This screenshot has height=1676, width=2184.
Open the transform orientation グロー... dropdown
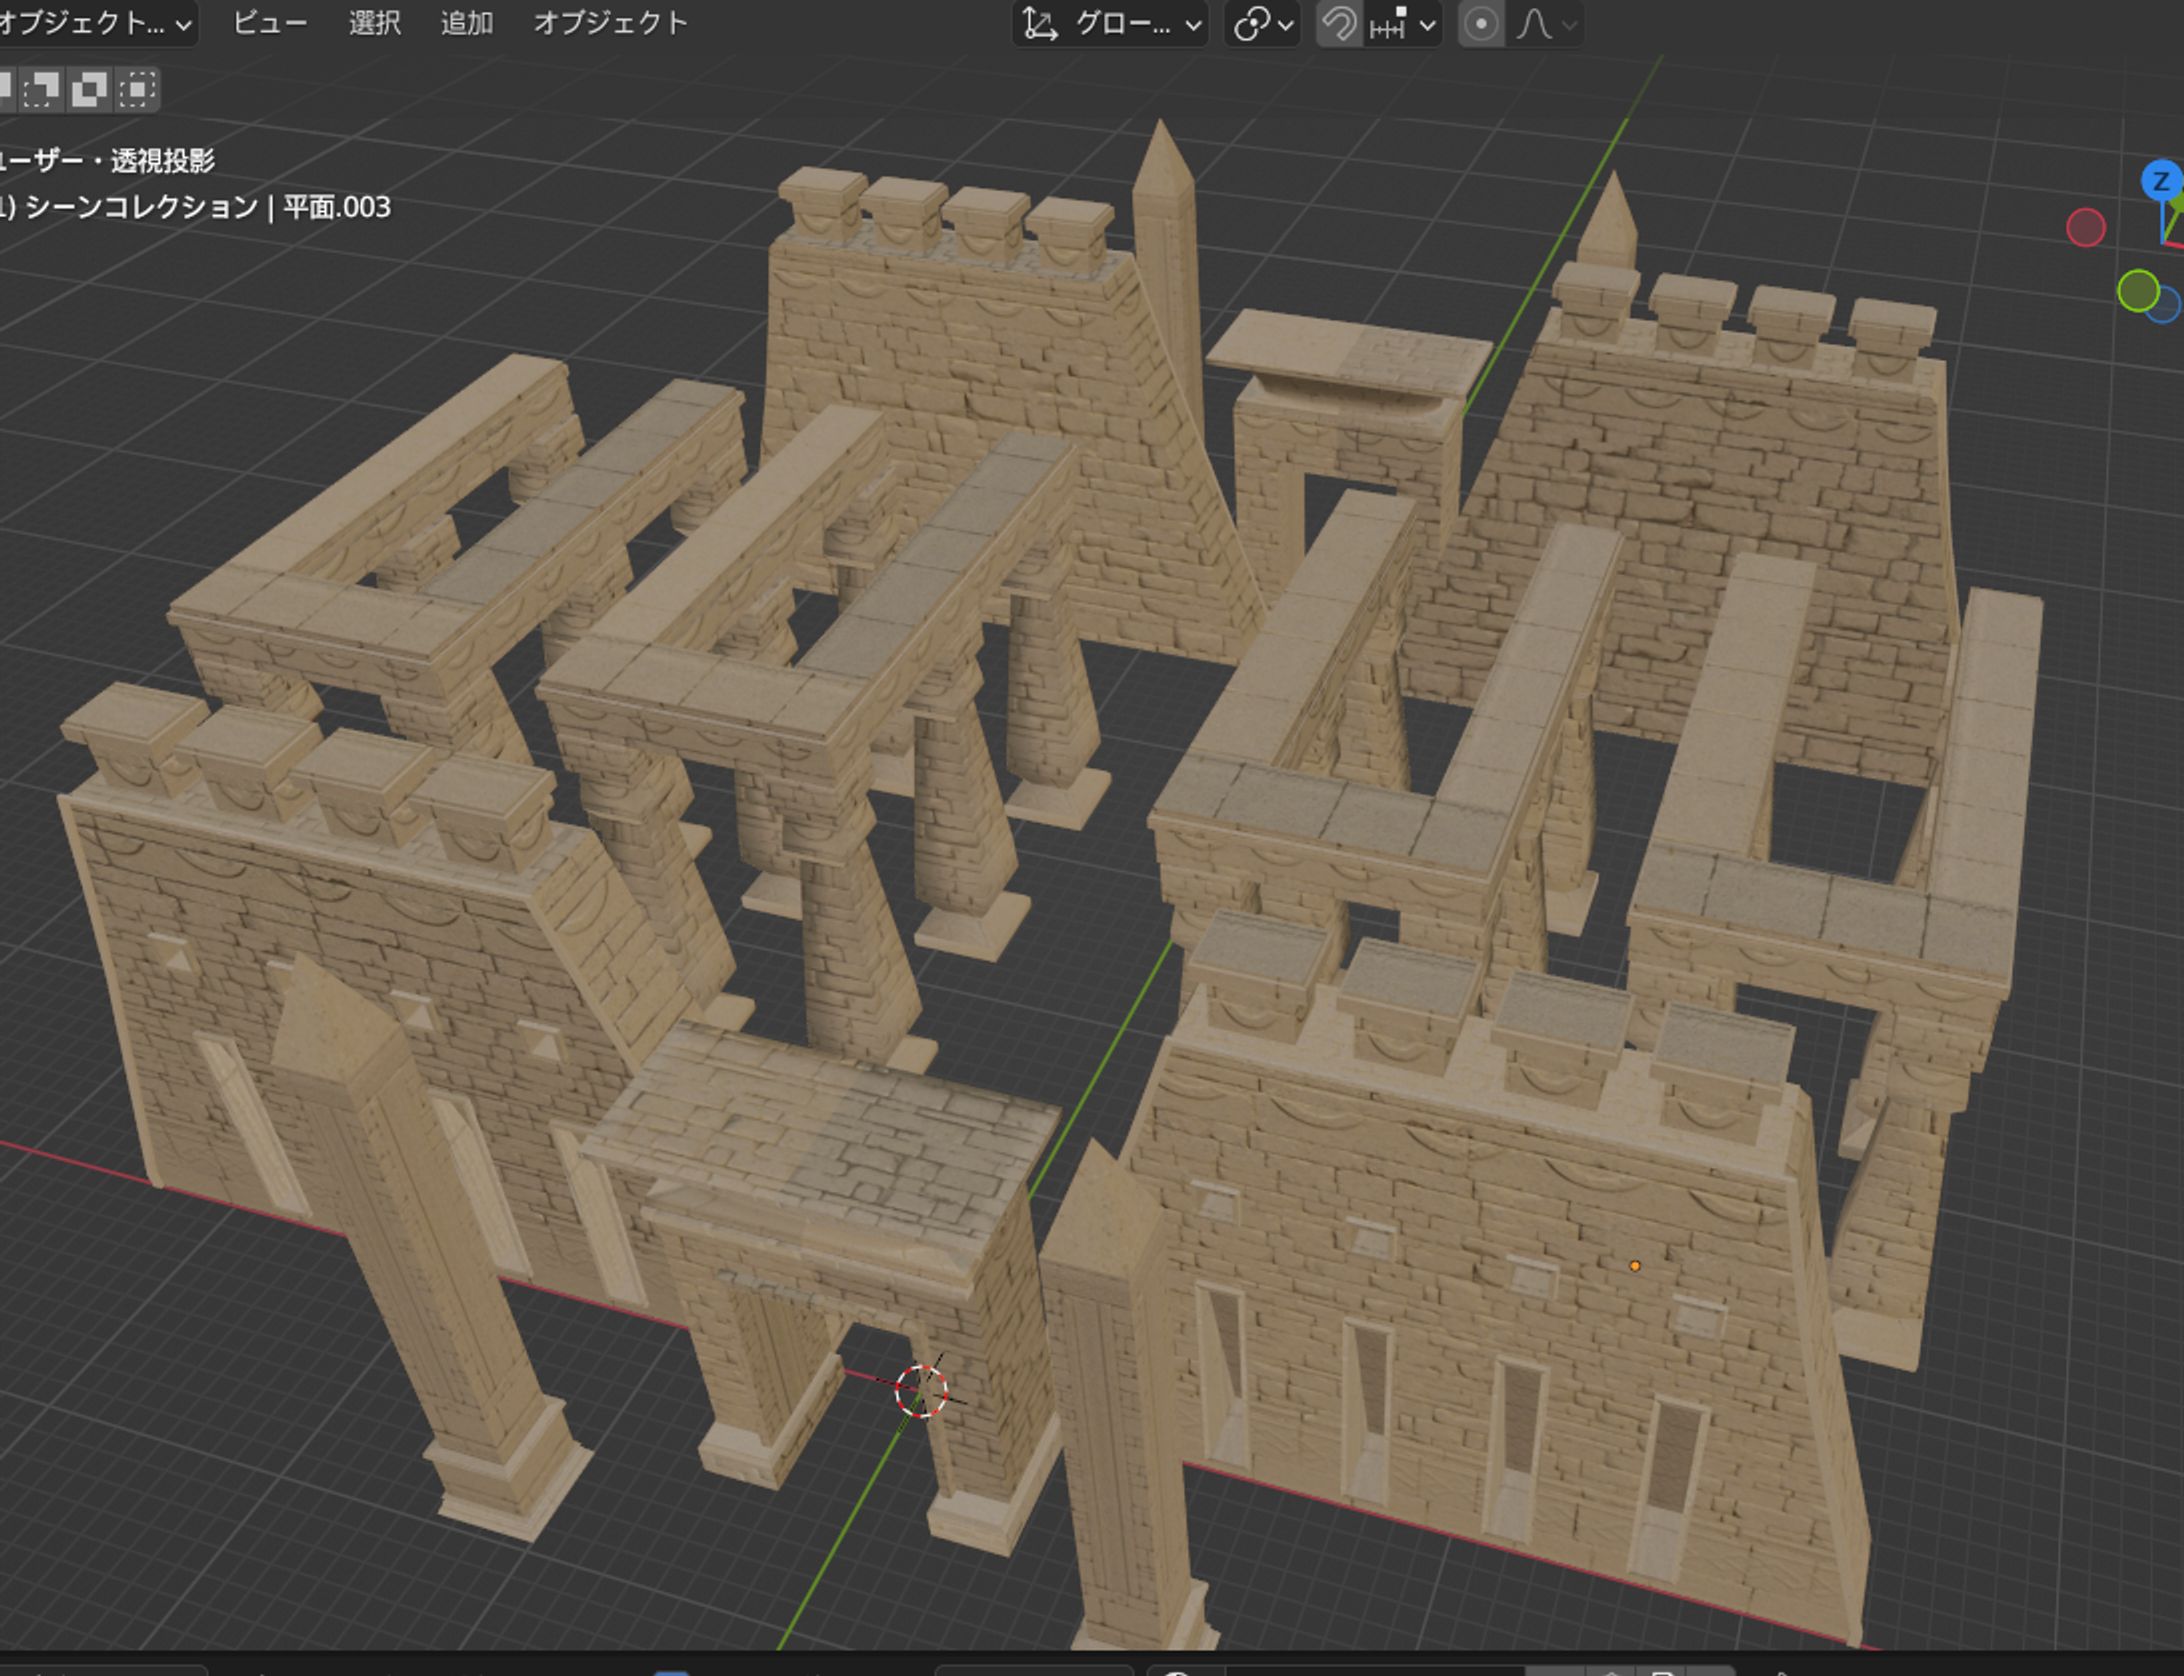tap(1110, 24)
